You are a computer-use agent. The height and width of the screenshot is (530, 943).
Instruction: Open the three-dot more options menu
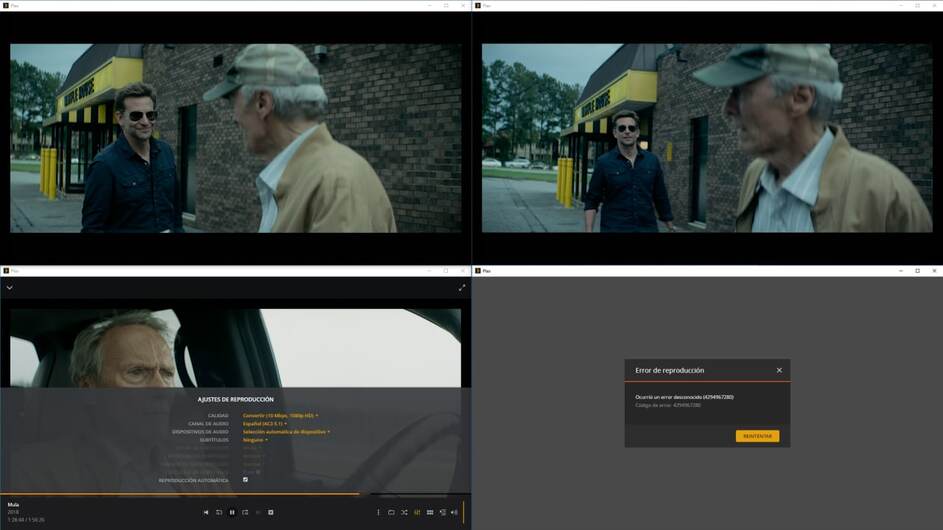point(378,512)
